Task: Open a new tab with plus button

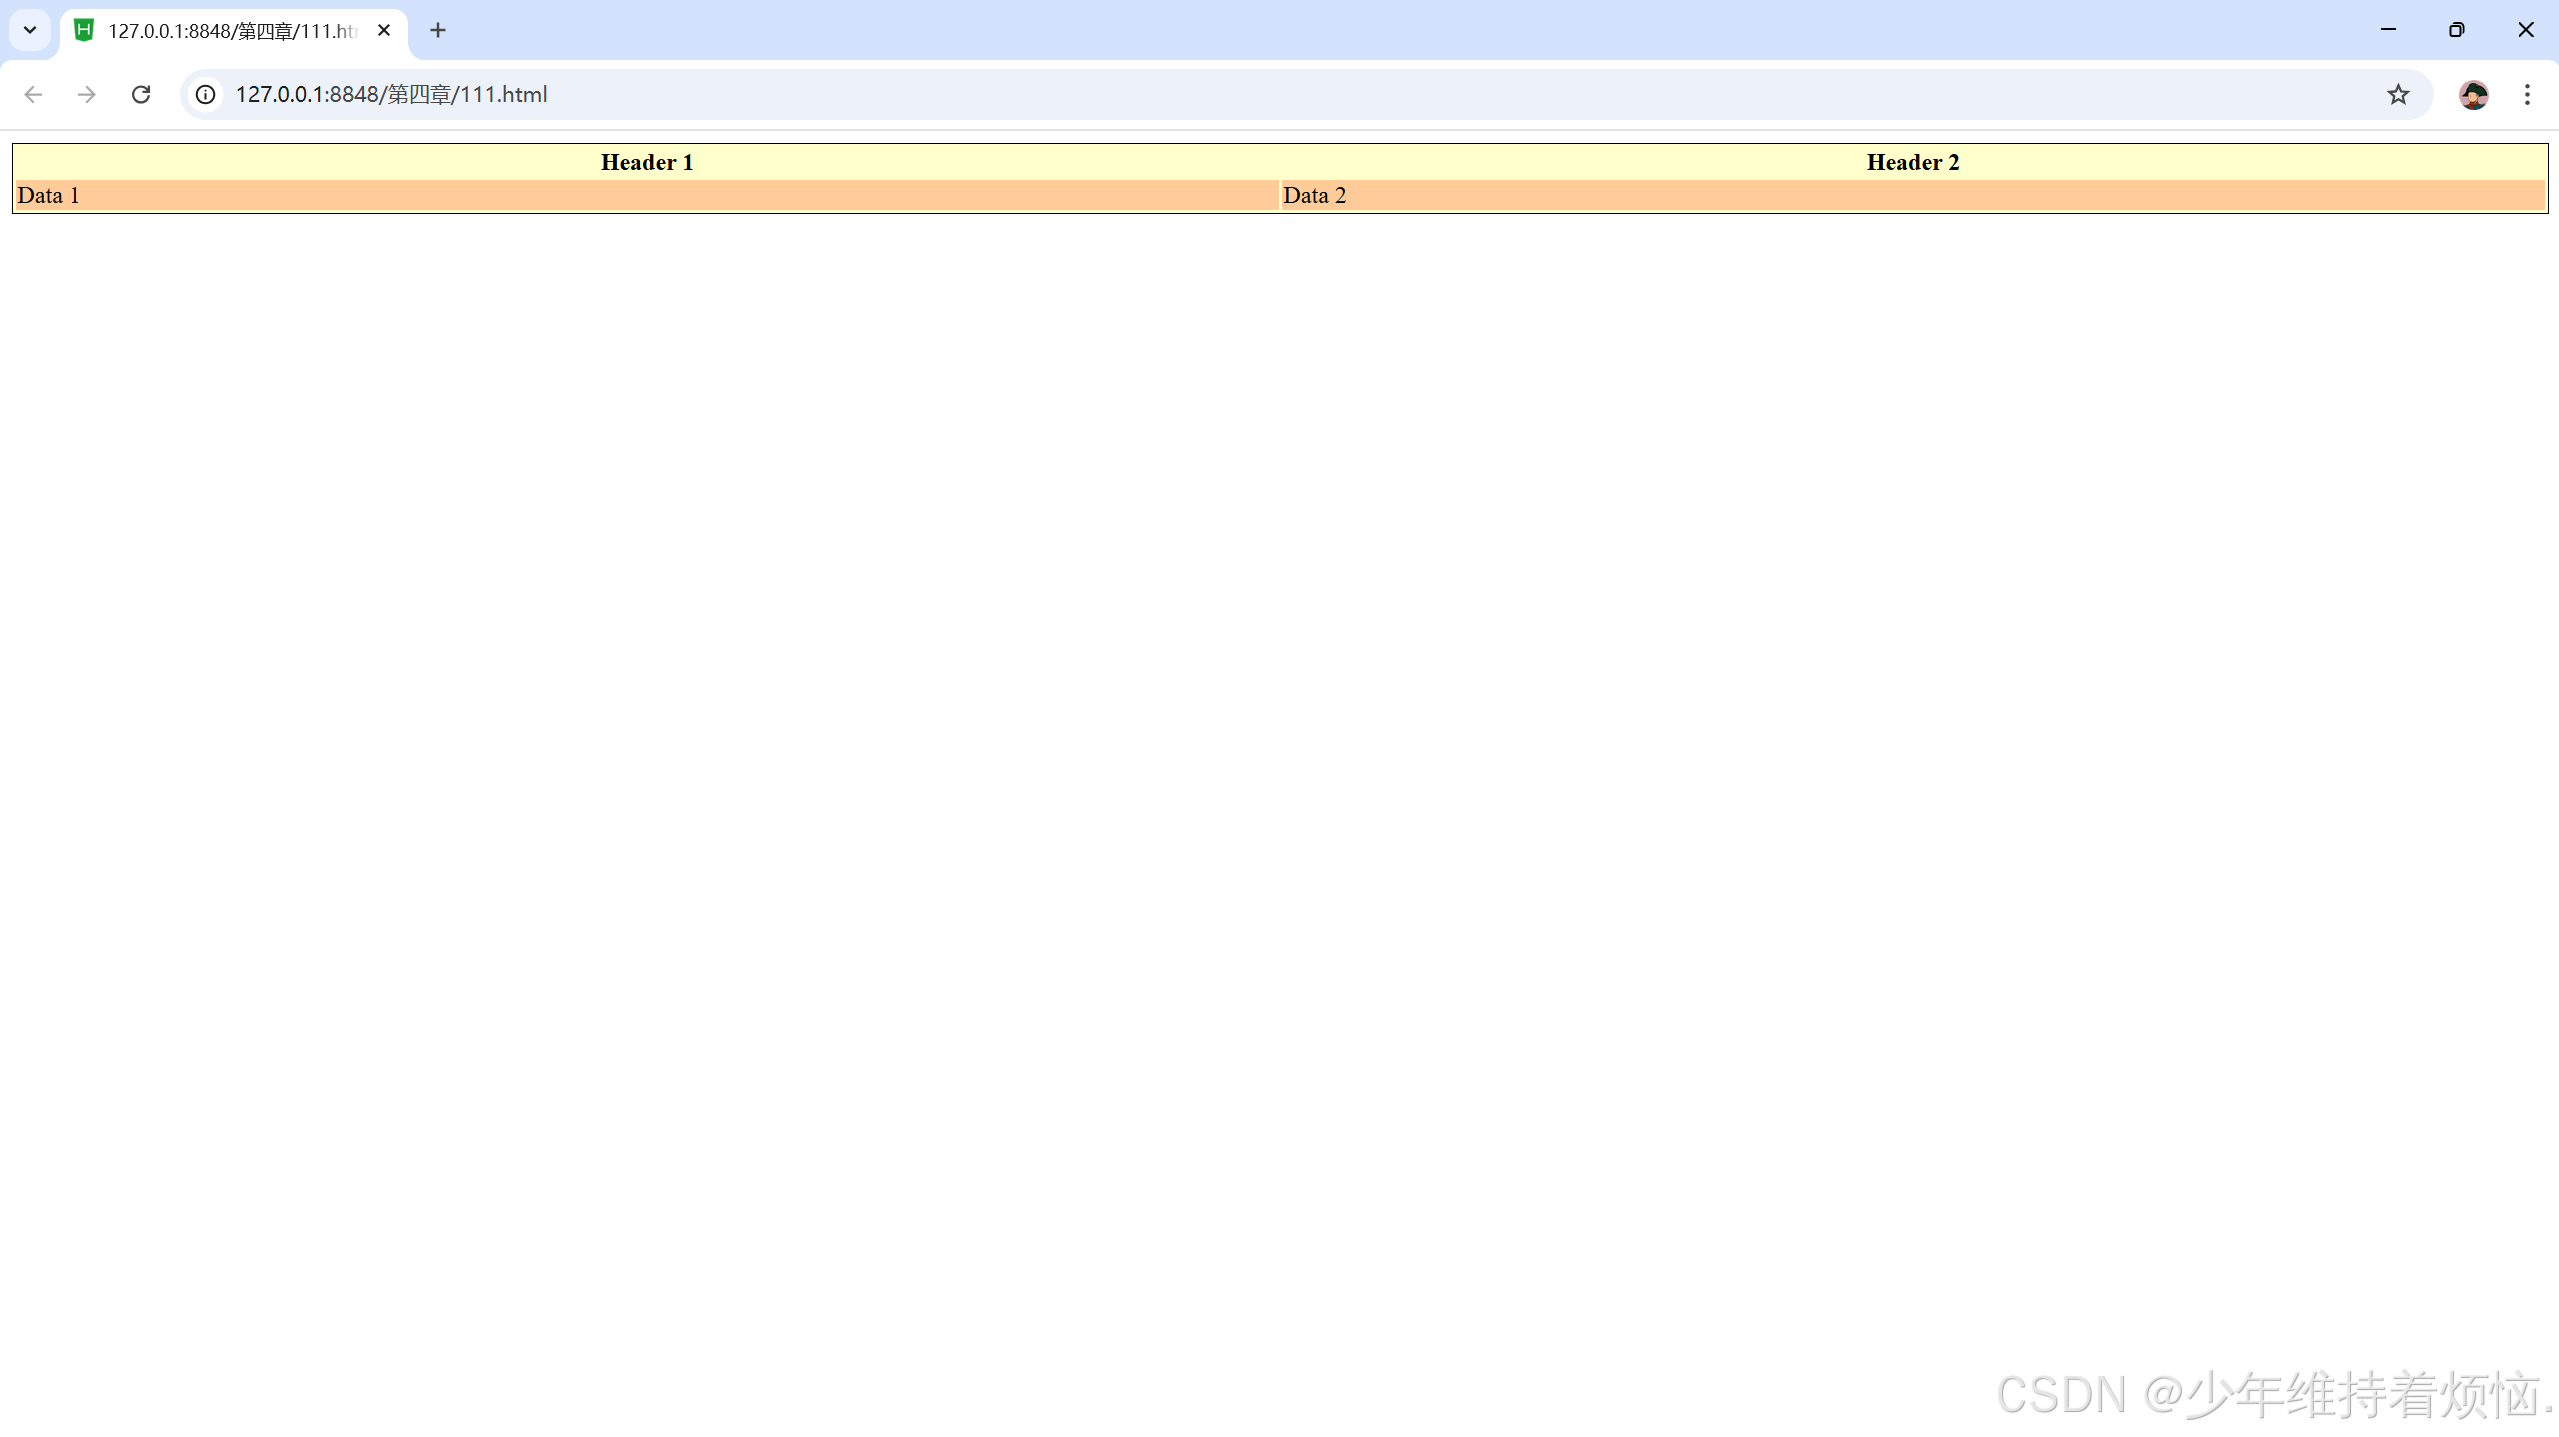Action: pyautogui.click(x=437, y=30)
